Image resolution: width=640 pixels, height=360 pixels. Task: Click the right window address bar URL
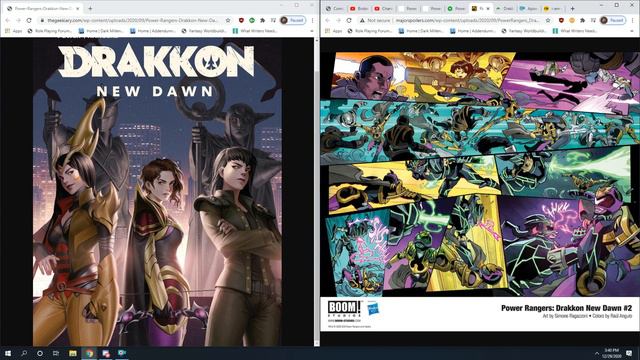click(x=468, y=20)
